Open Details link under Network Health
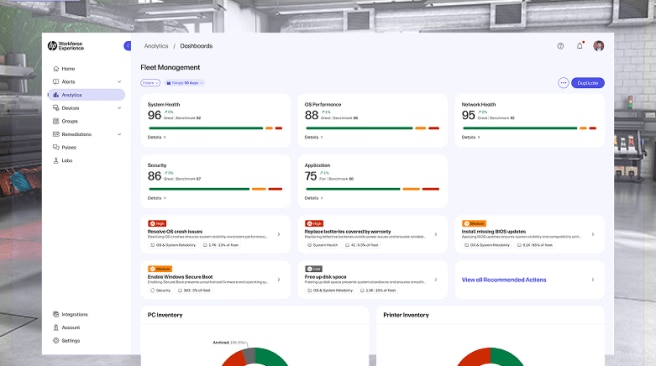Screen dimensions: 656x366 tap(471, 137)
